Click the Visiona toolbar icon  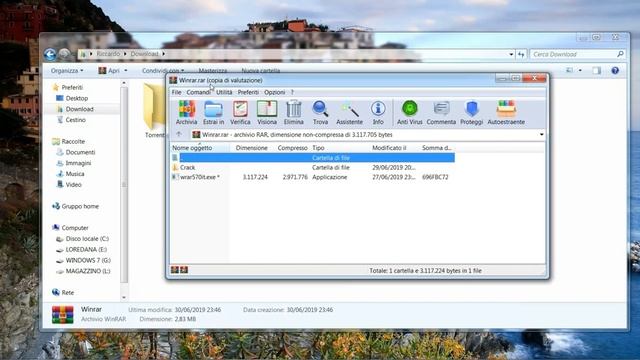267,113
